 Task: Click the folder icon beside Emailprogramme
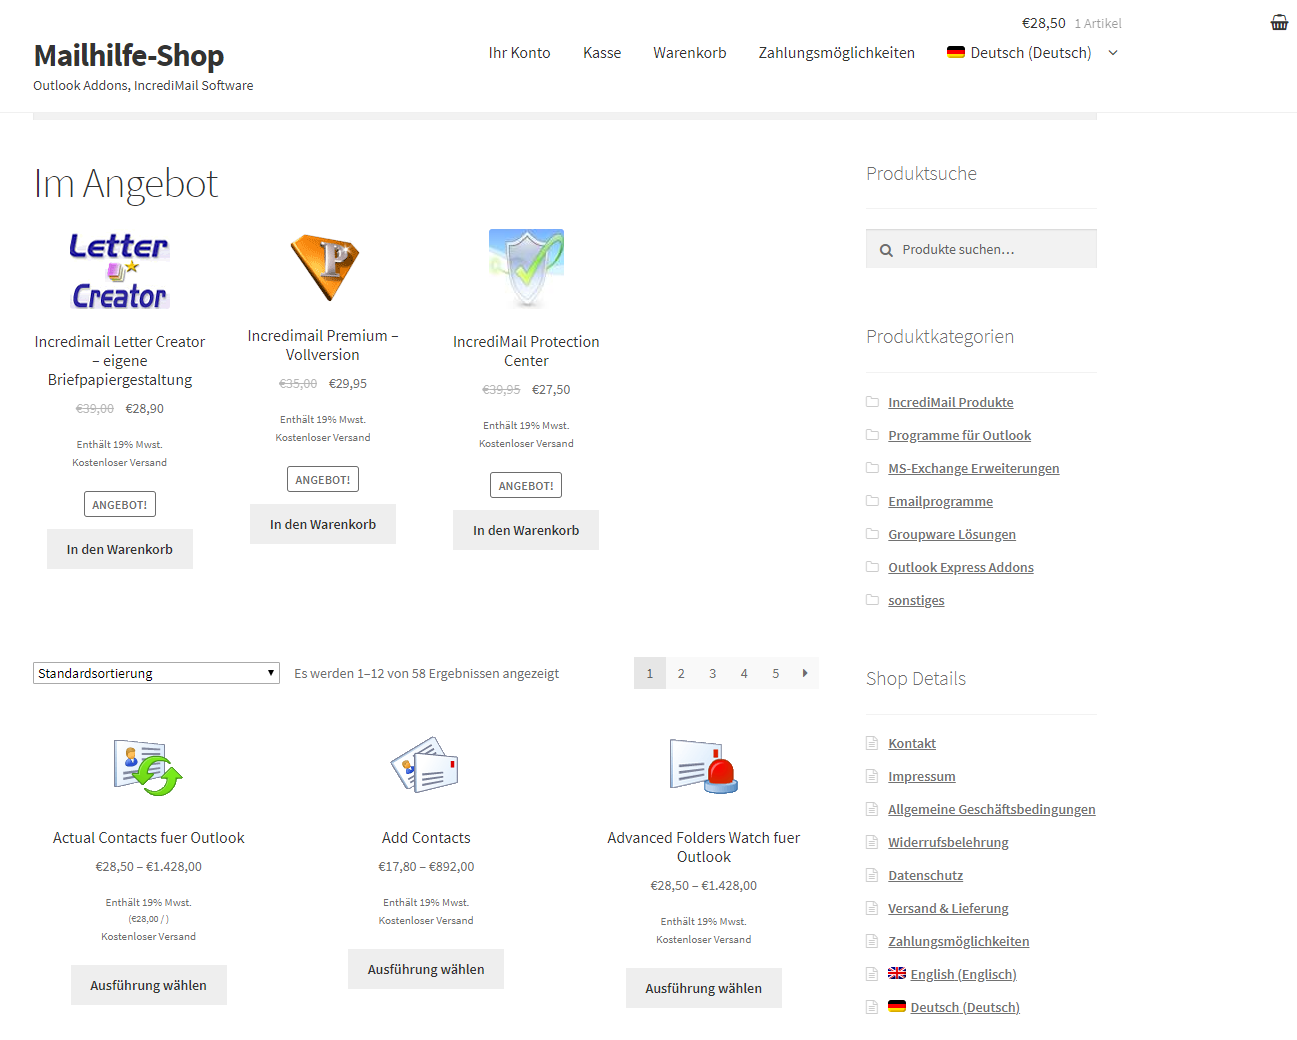[872, 501]
